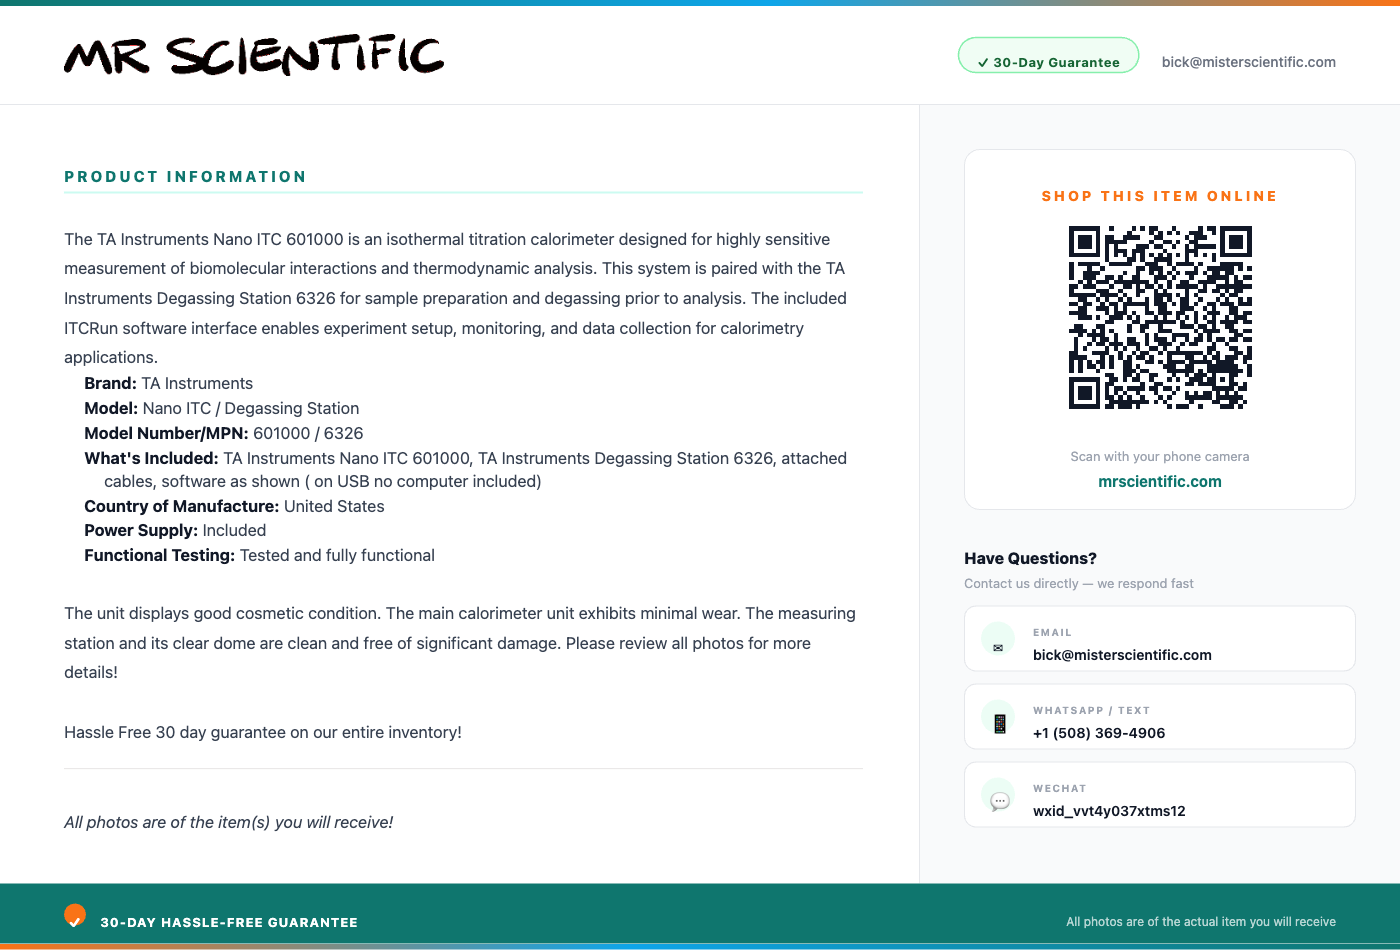The height and width of the screenshot is (950, 1400).
Task: Click the Functional Testing line
Action: (260, 555)
